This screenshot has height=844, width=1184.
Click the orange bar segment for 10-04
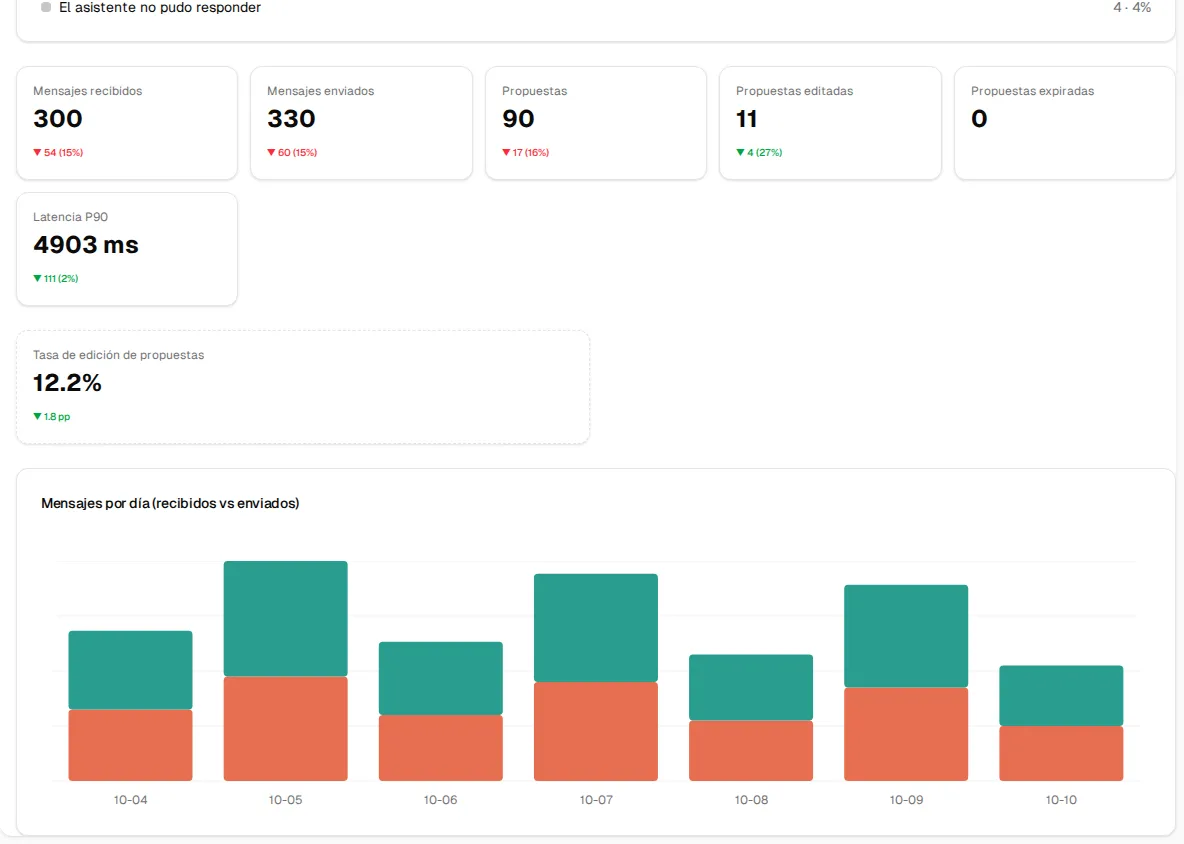coord(131,745)
